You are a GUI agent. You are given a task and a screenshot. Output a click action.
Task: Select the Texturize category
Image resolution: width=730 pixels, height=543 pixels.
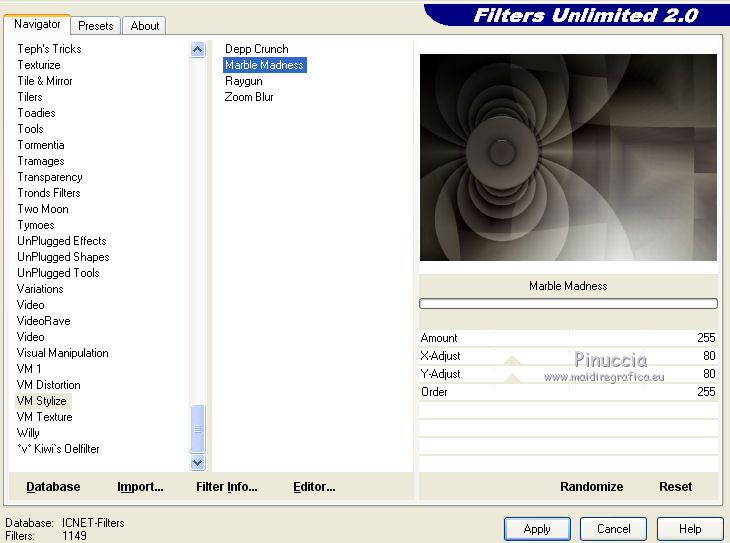point(39,65)
